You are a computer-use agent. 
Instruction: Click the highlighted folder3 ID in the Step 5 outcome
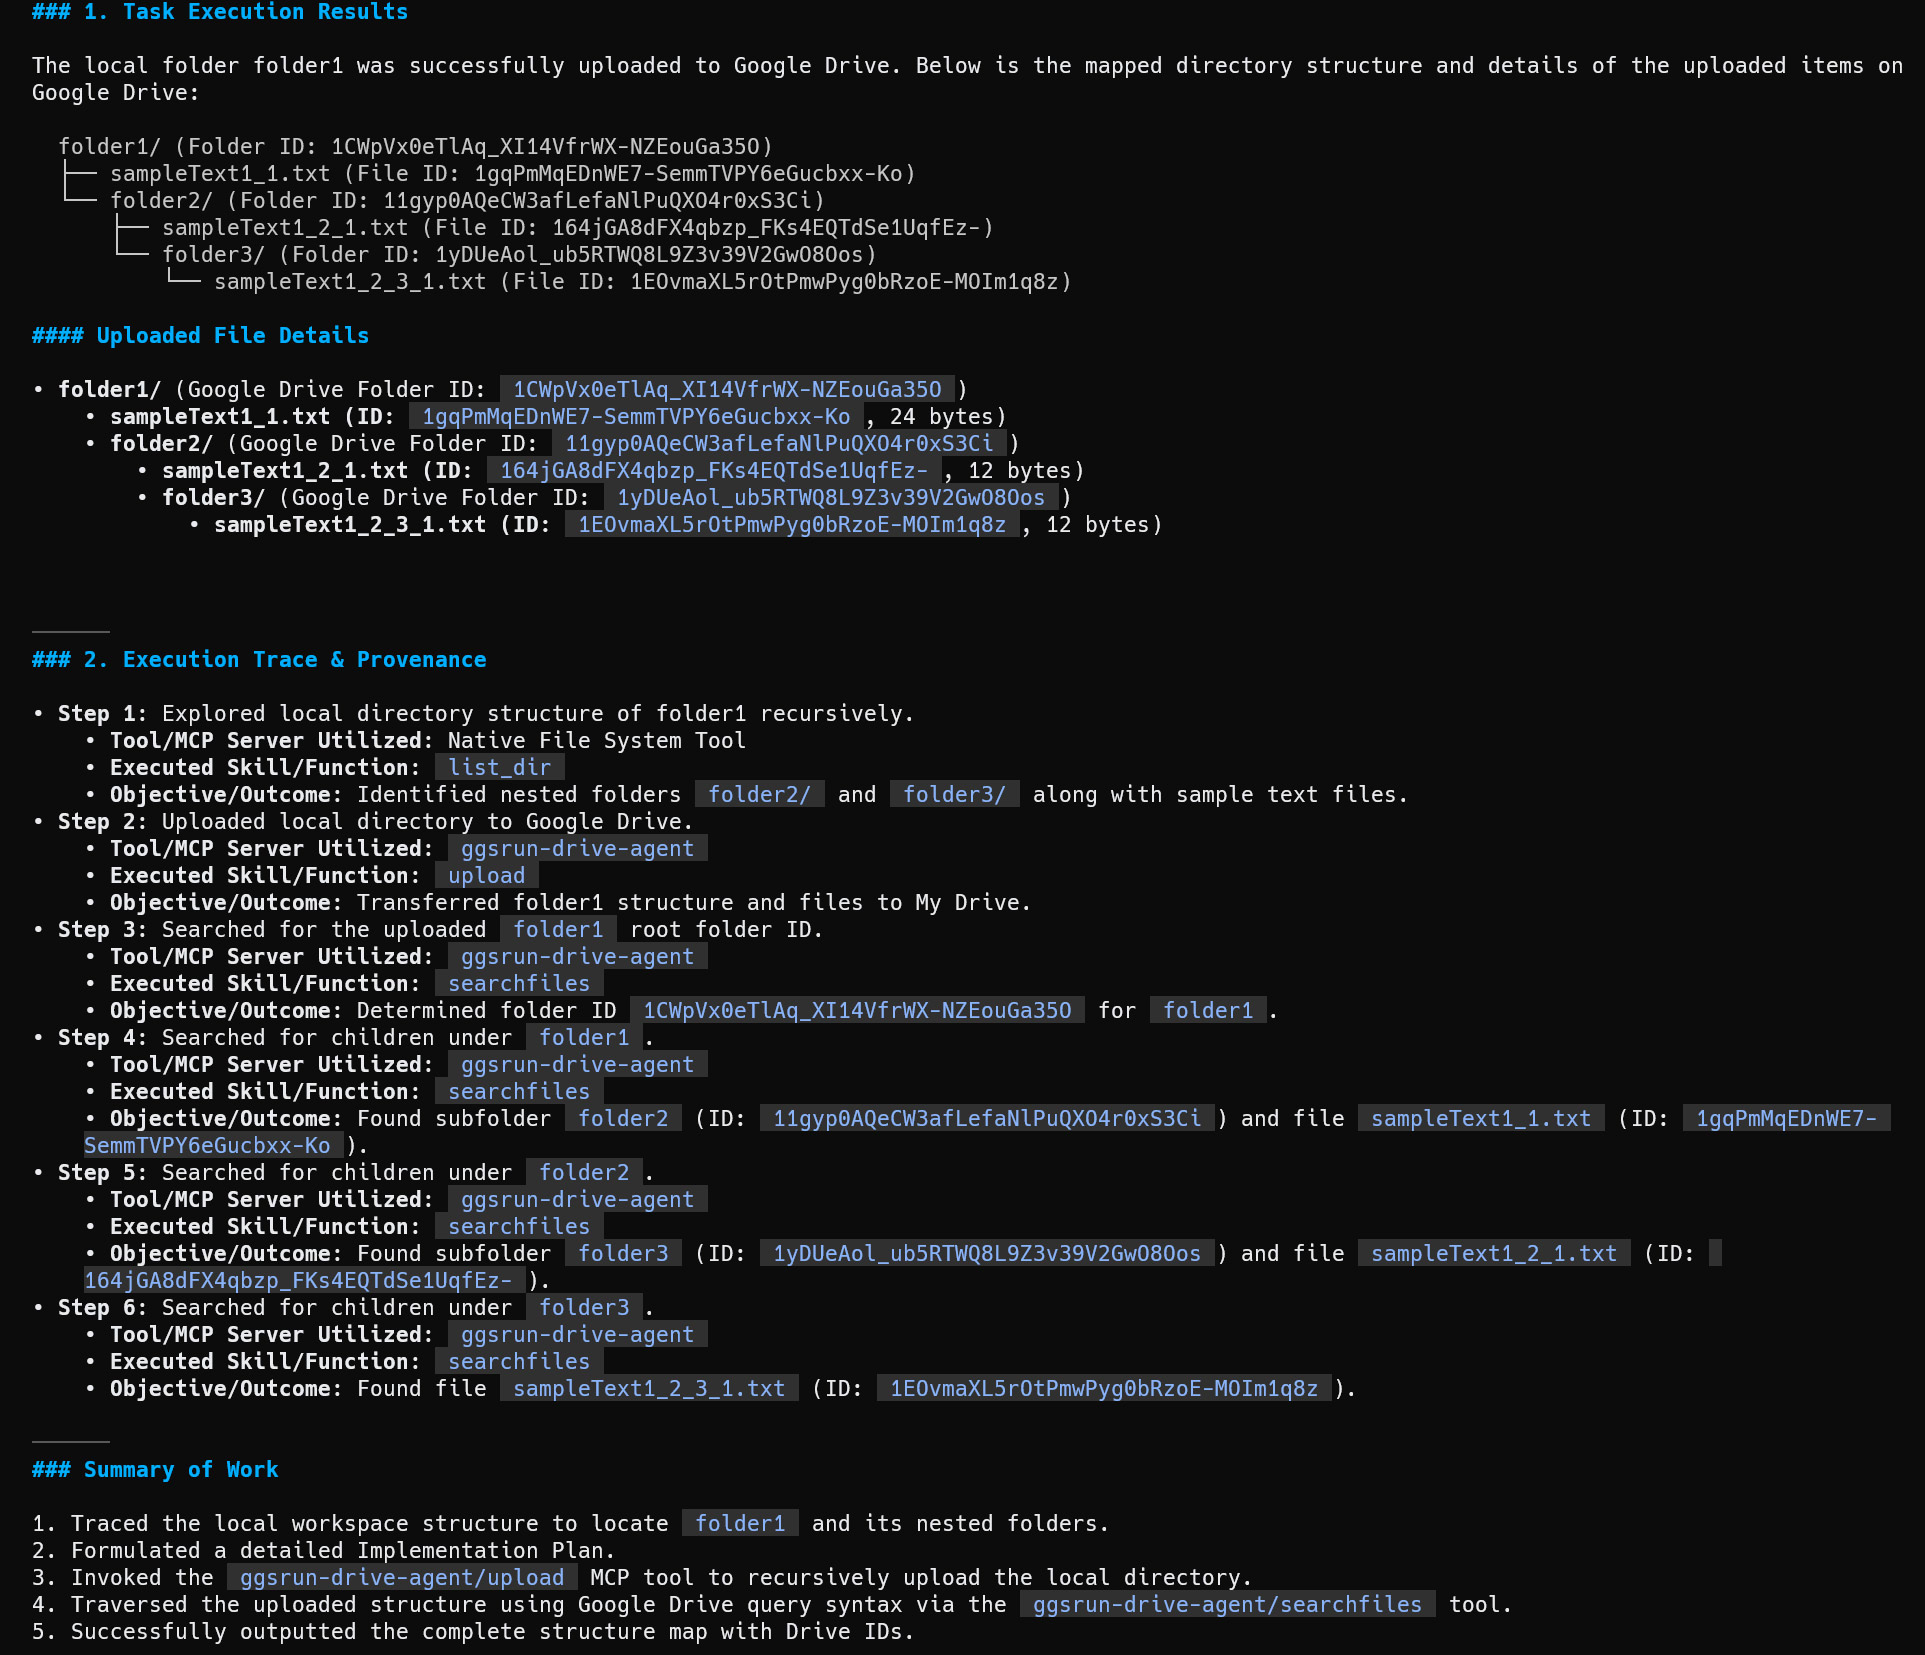(987, 1254)
